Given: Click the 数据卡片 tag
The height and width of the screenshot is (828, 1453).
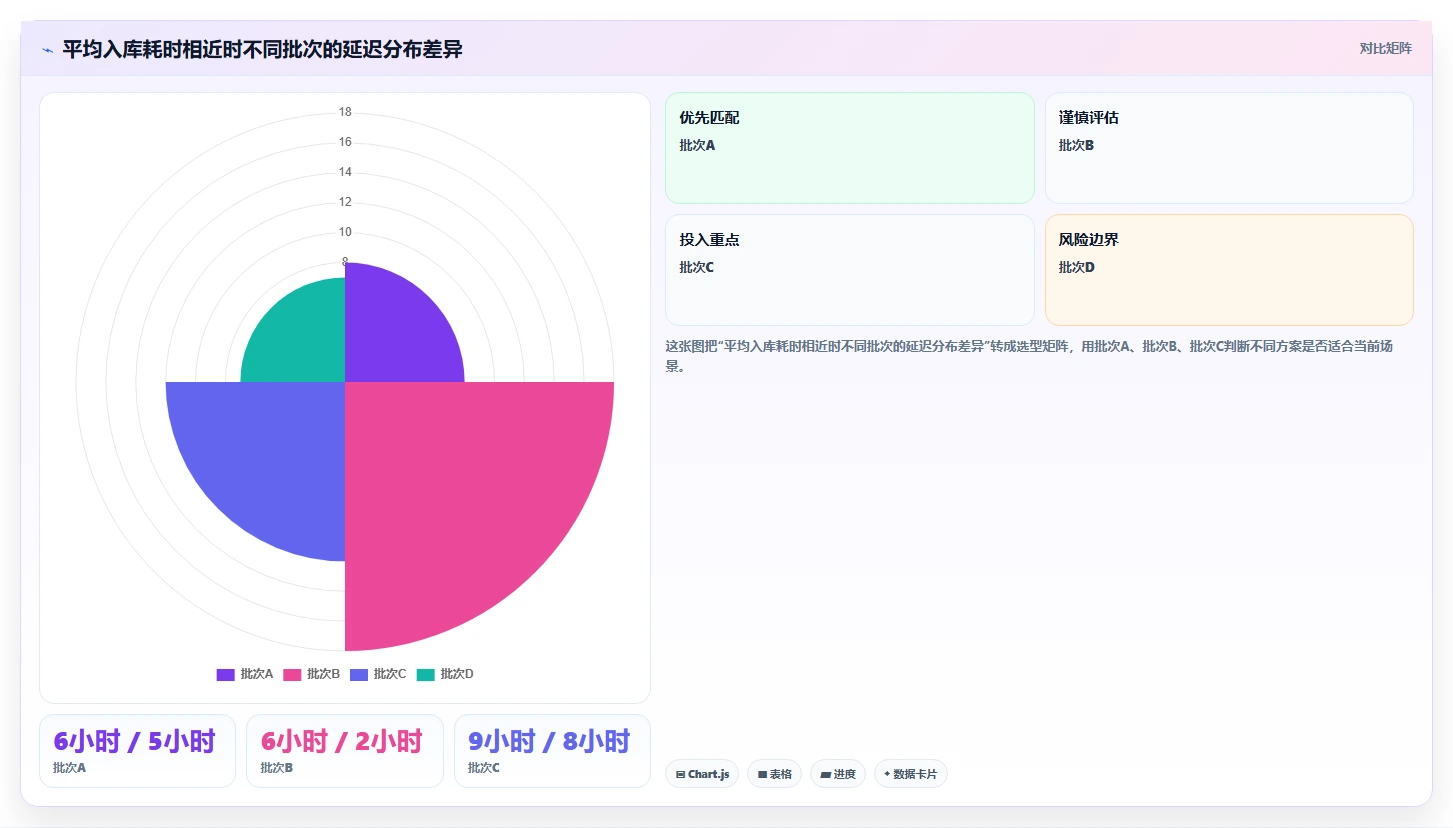Looking at the screenshot, I should pos(911,774).
